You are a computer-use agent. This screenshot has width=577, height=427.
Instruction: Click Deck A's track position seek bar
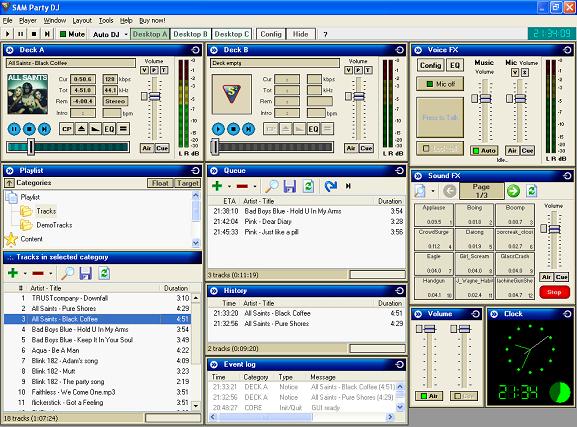[x=68, y=147]
